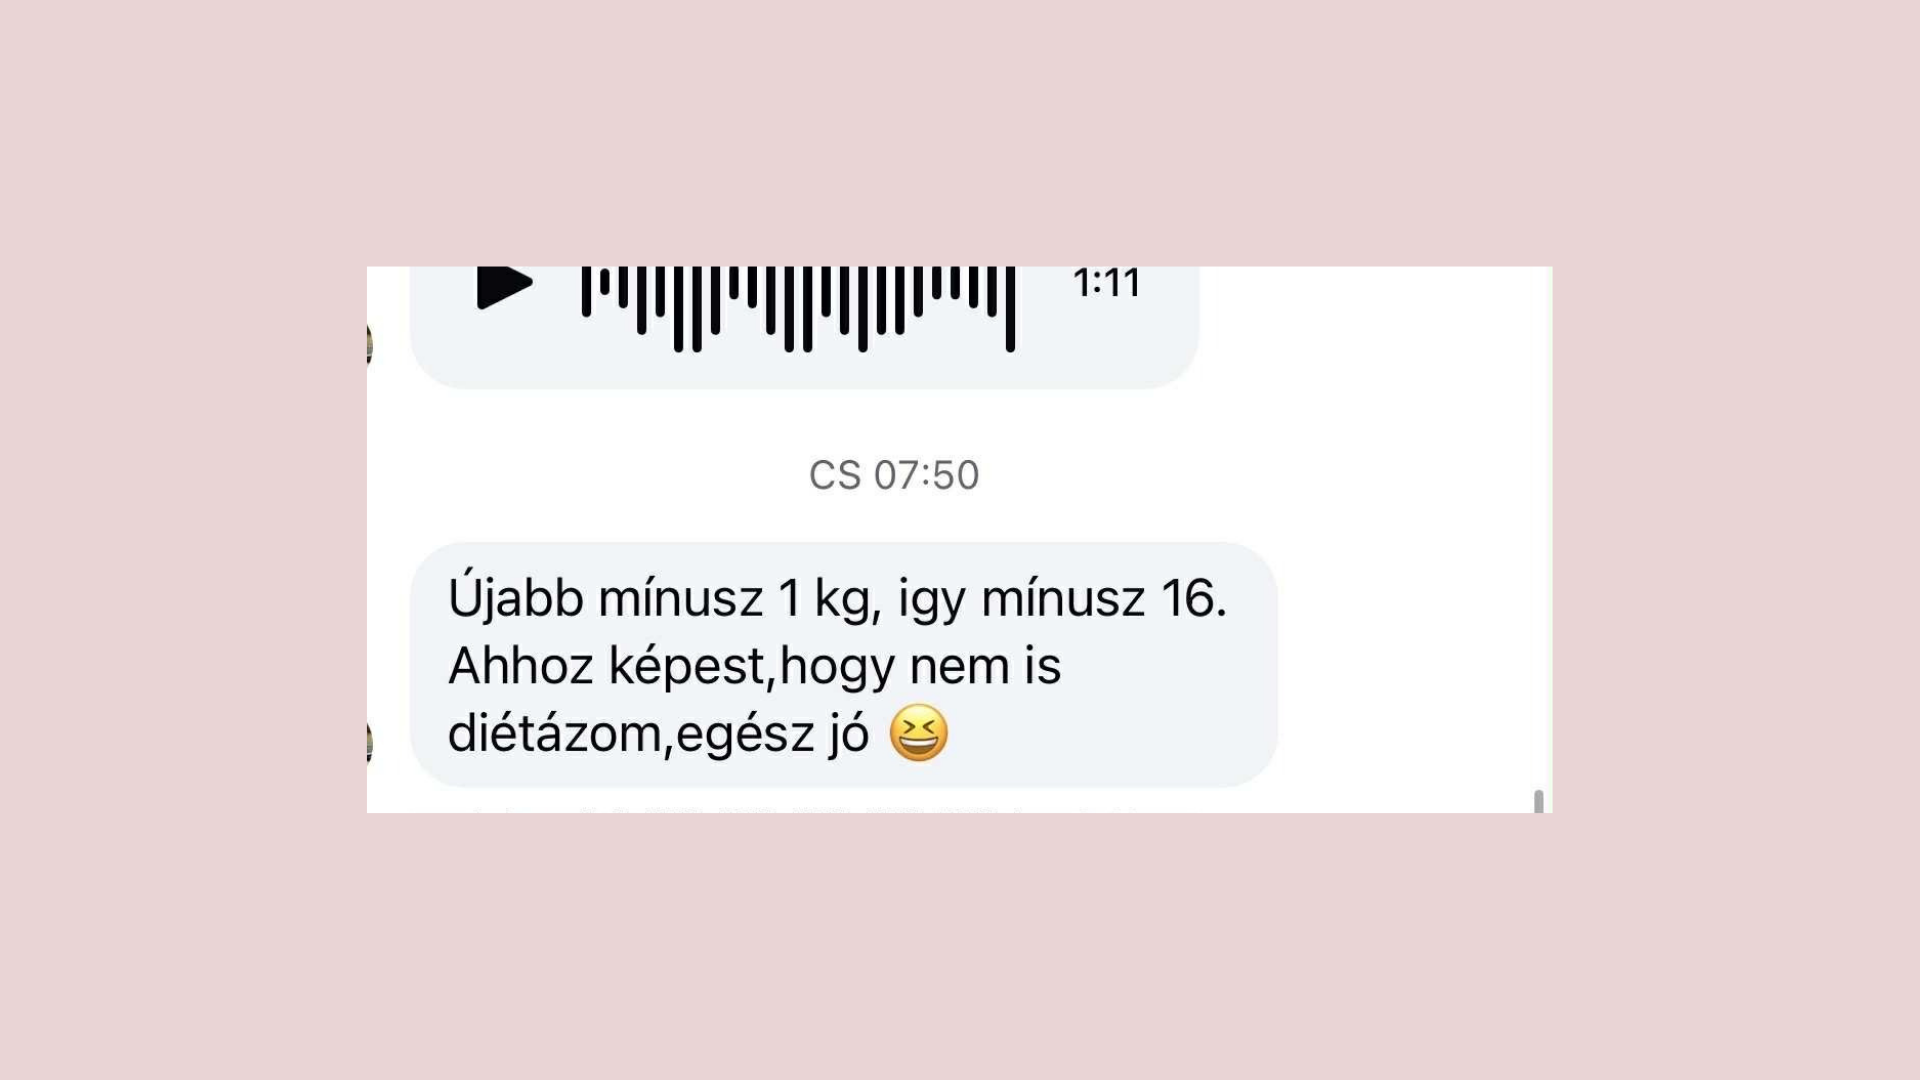Play the voice message
The image size is (1920, 1080).
504,288
